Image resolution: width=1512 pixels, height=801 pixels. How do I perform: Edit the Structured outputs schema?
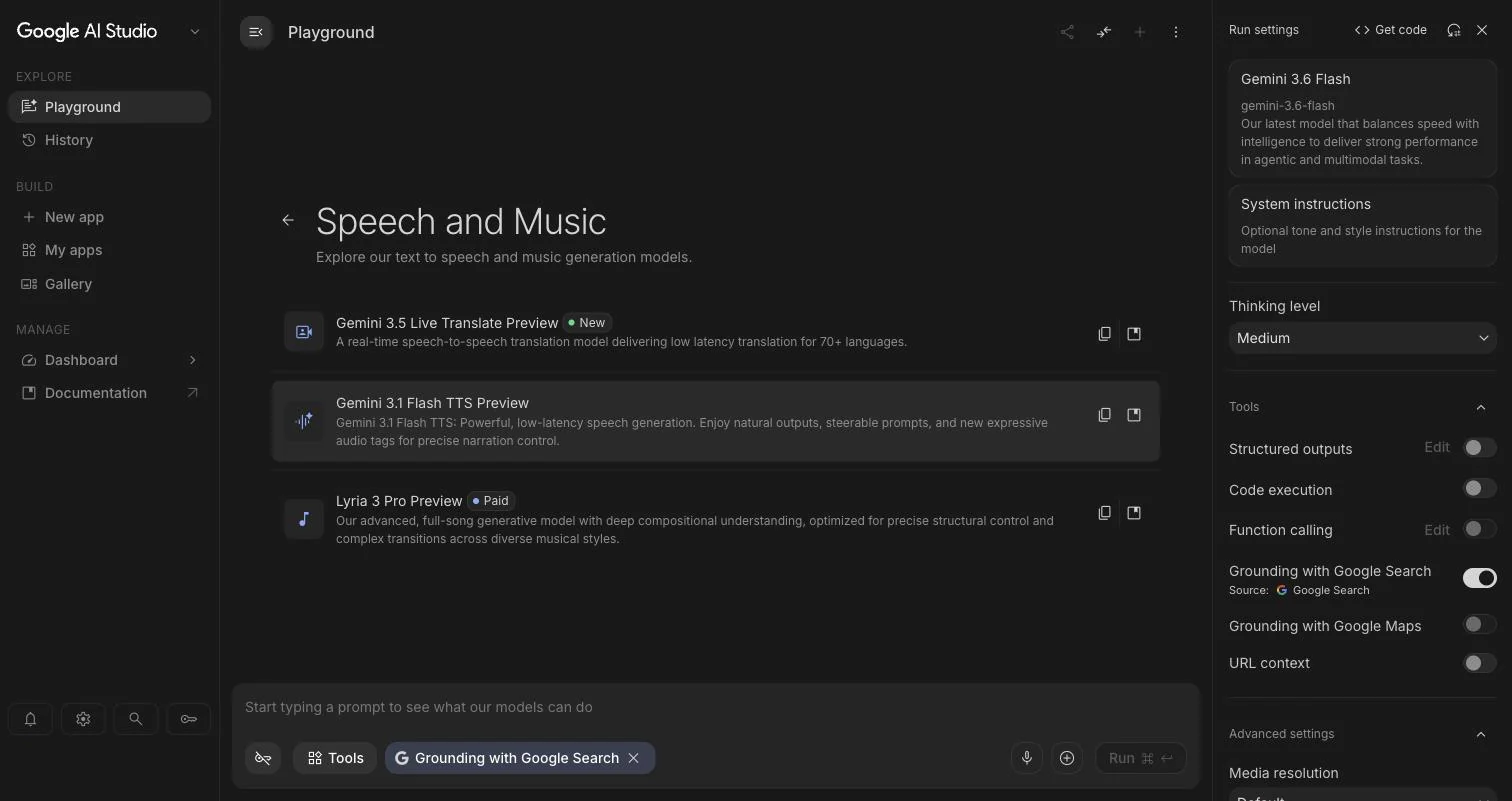pos(1437,448)
